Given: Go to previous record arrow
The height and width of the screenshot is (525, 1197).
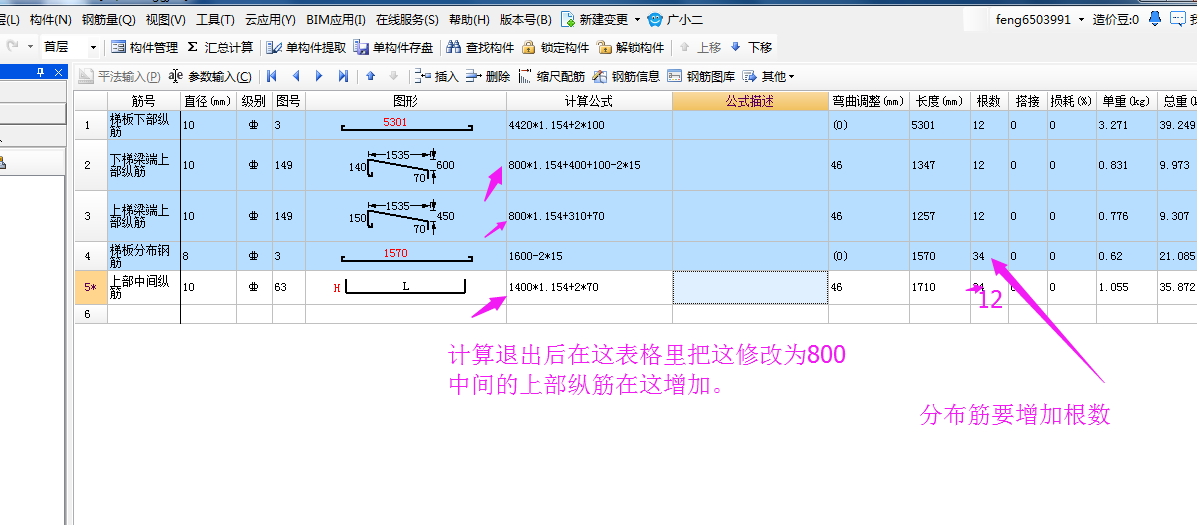Looking at the screenshot, I should (296, 76).
